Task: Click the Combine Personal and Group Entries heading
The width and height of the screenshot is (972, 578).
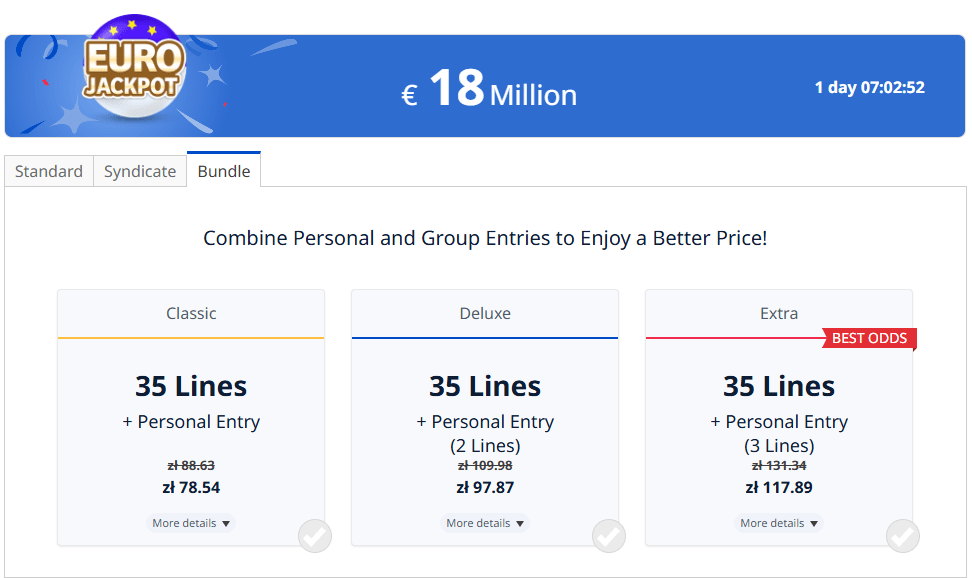Action: [485, 238]
